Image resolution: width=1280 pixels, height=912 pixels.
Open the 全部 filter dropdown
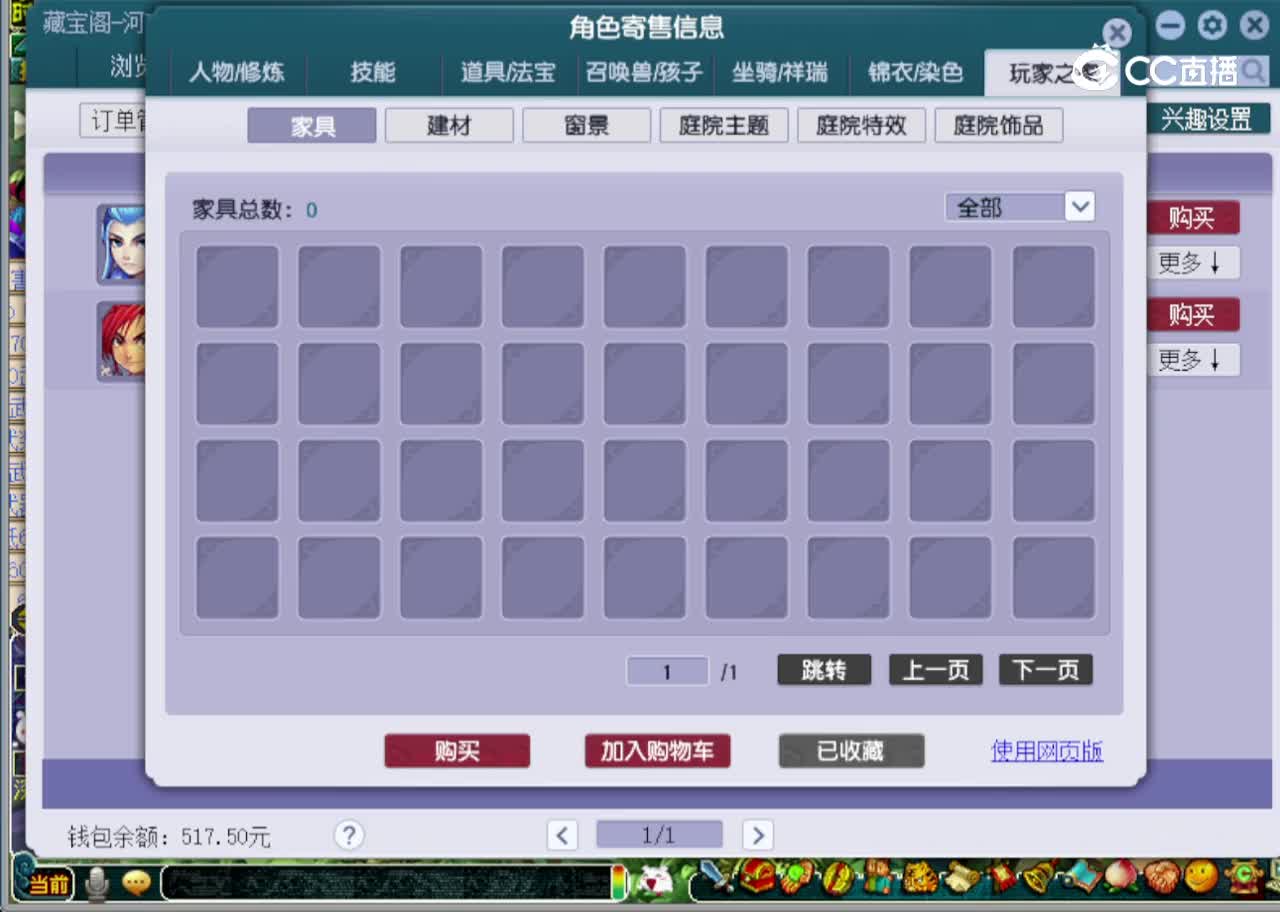1020,206
